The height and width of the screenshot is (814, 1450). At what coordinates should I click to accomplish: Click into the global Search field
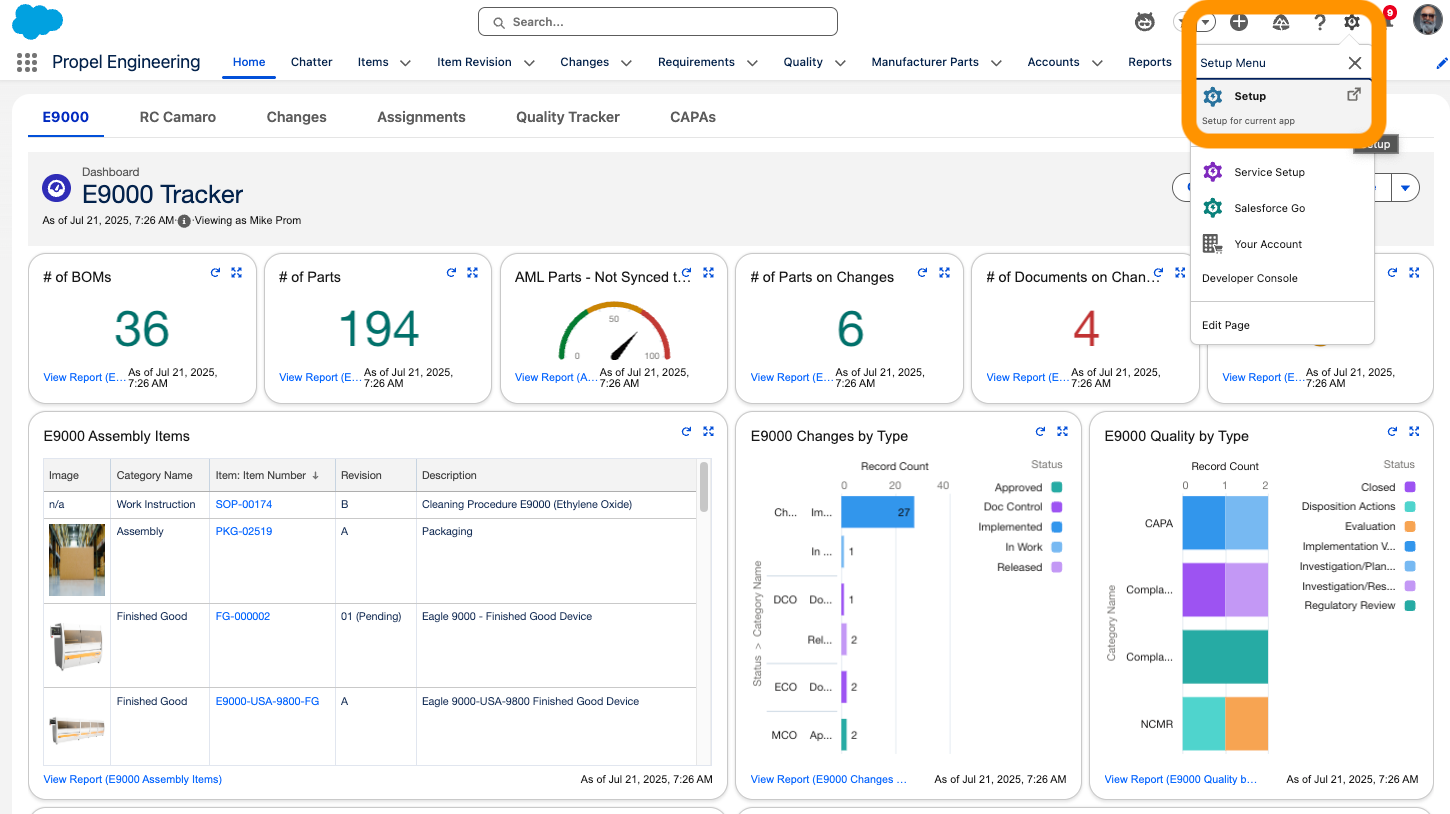coord(657,21)
